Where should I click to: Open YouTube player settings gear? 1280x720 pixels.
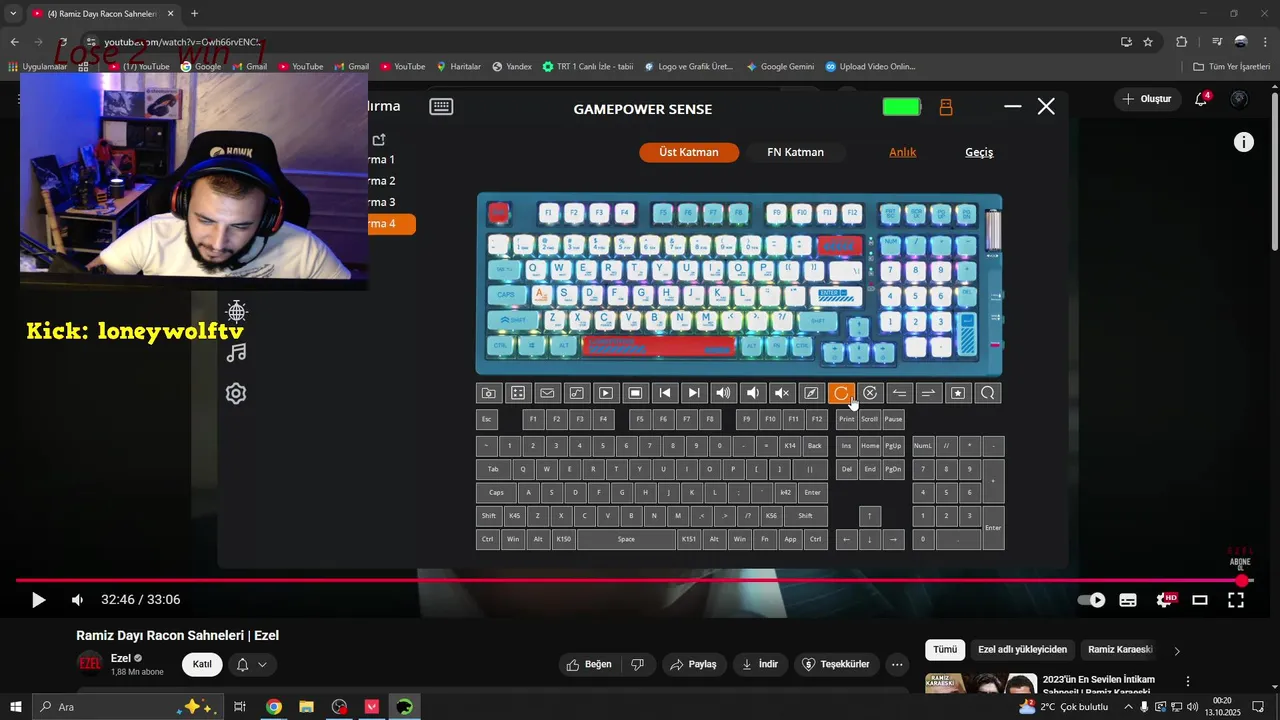click(1165, 600)
